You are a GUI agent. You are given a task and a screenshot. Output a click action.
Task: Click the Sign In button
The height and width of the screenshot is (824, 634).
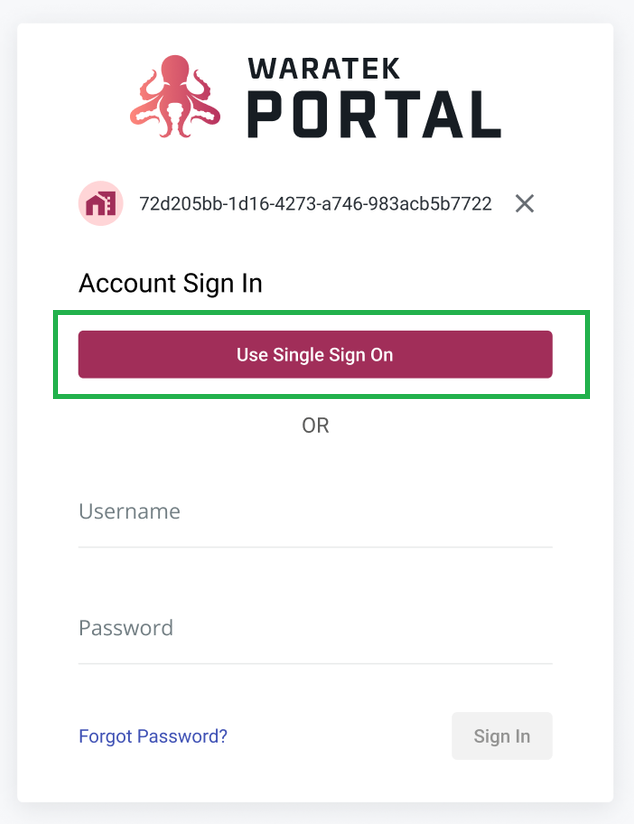tap(502, 736)
